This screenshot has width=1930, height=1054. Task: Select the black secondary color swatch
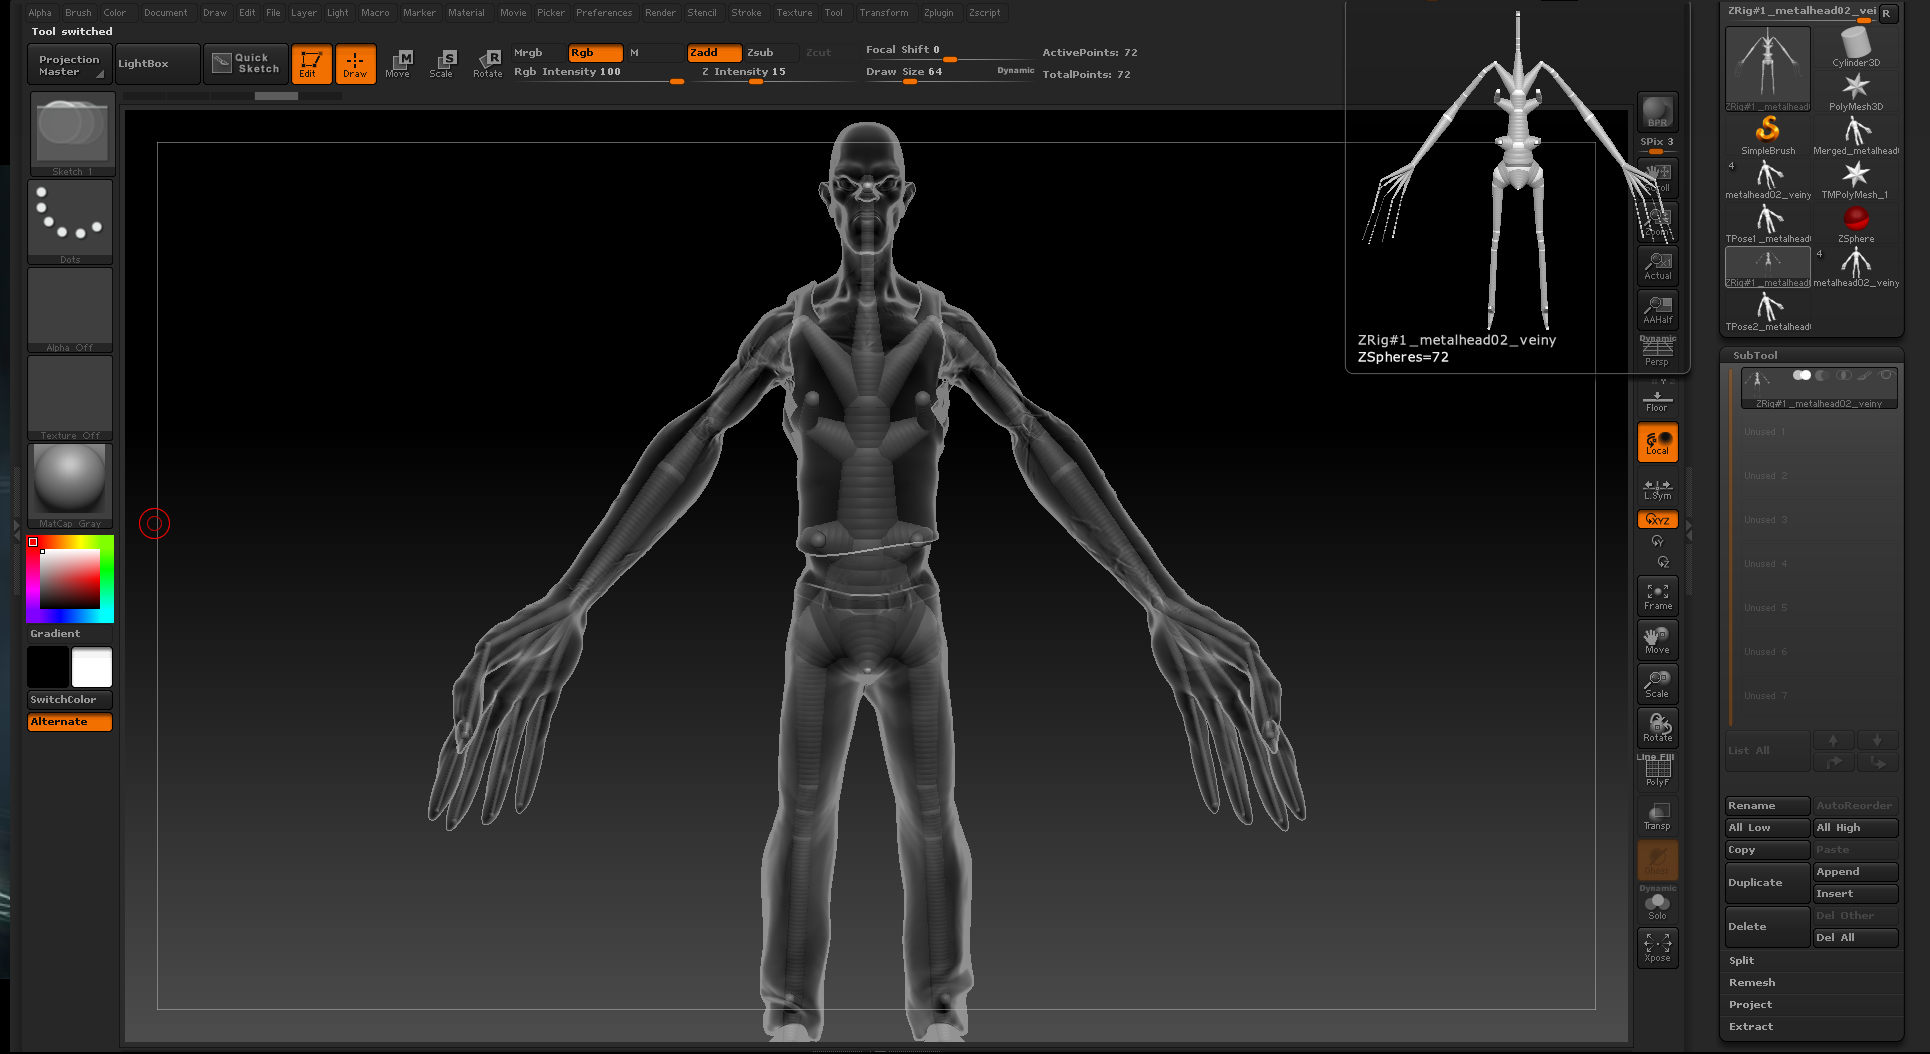[x=48, y=667]
